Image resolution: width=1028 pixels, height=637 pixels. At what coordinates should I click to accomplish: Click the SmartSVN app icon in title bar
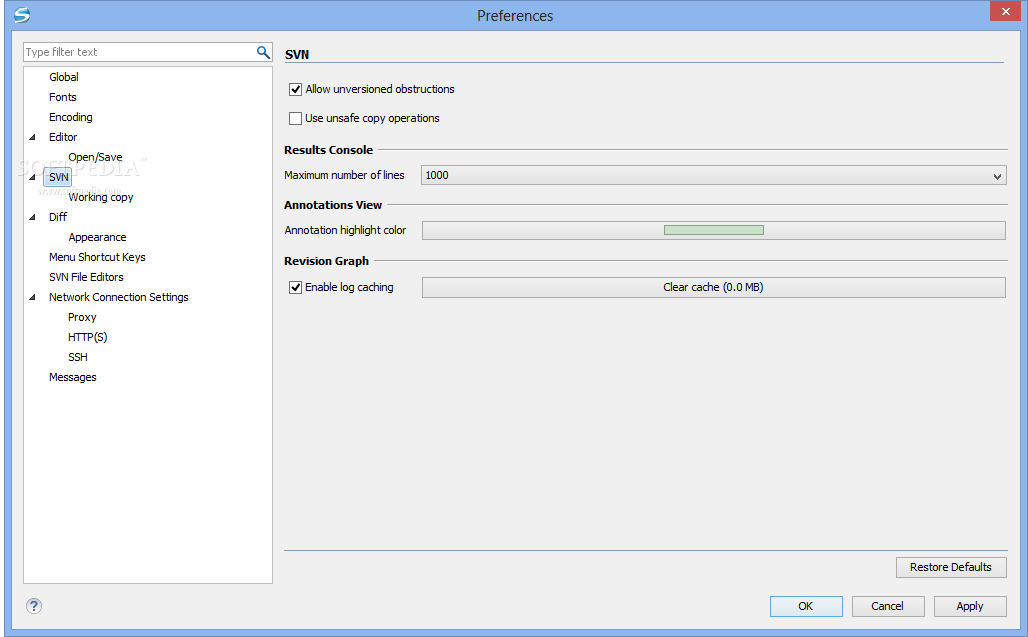[22, 15]
